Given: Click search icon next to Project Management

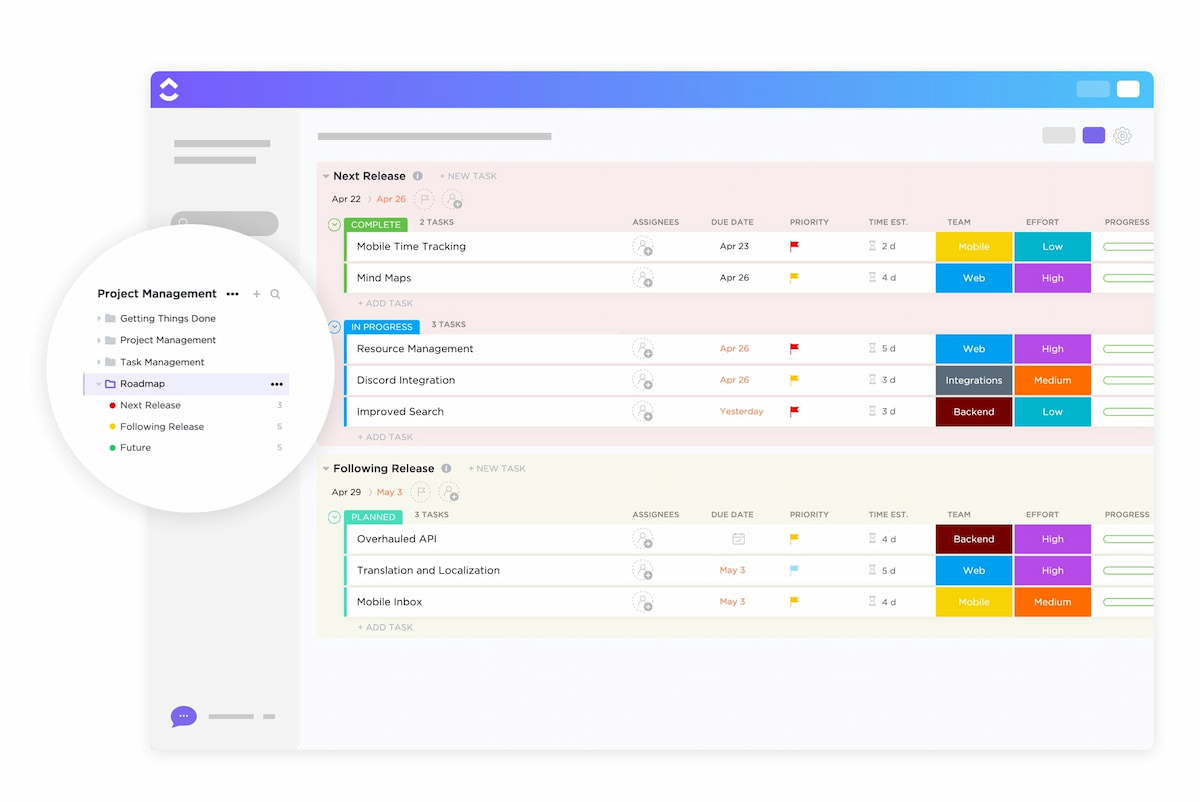Looking at the screenshot, I should point(275,294).
